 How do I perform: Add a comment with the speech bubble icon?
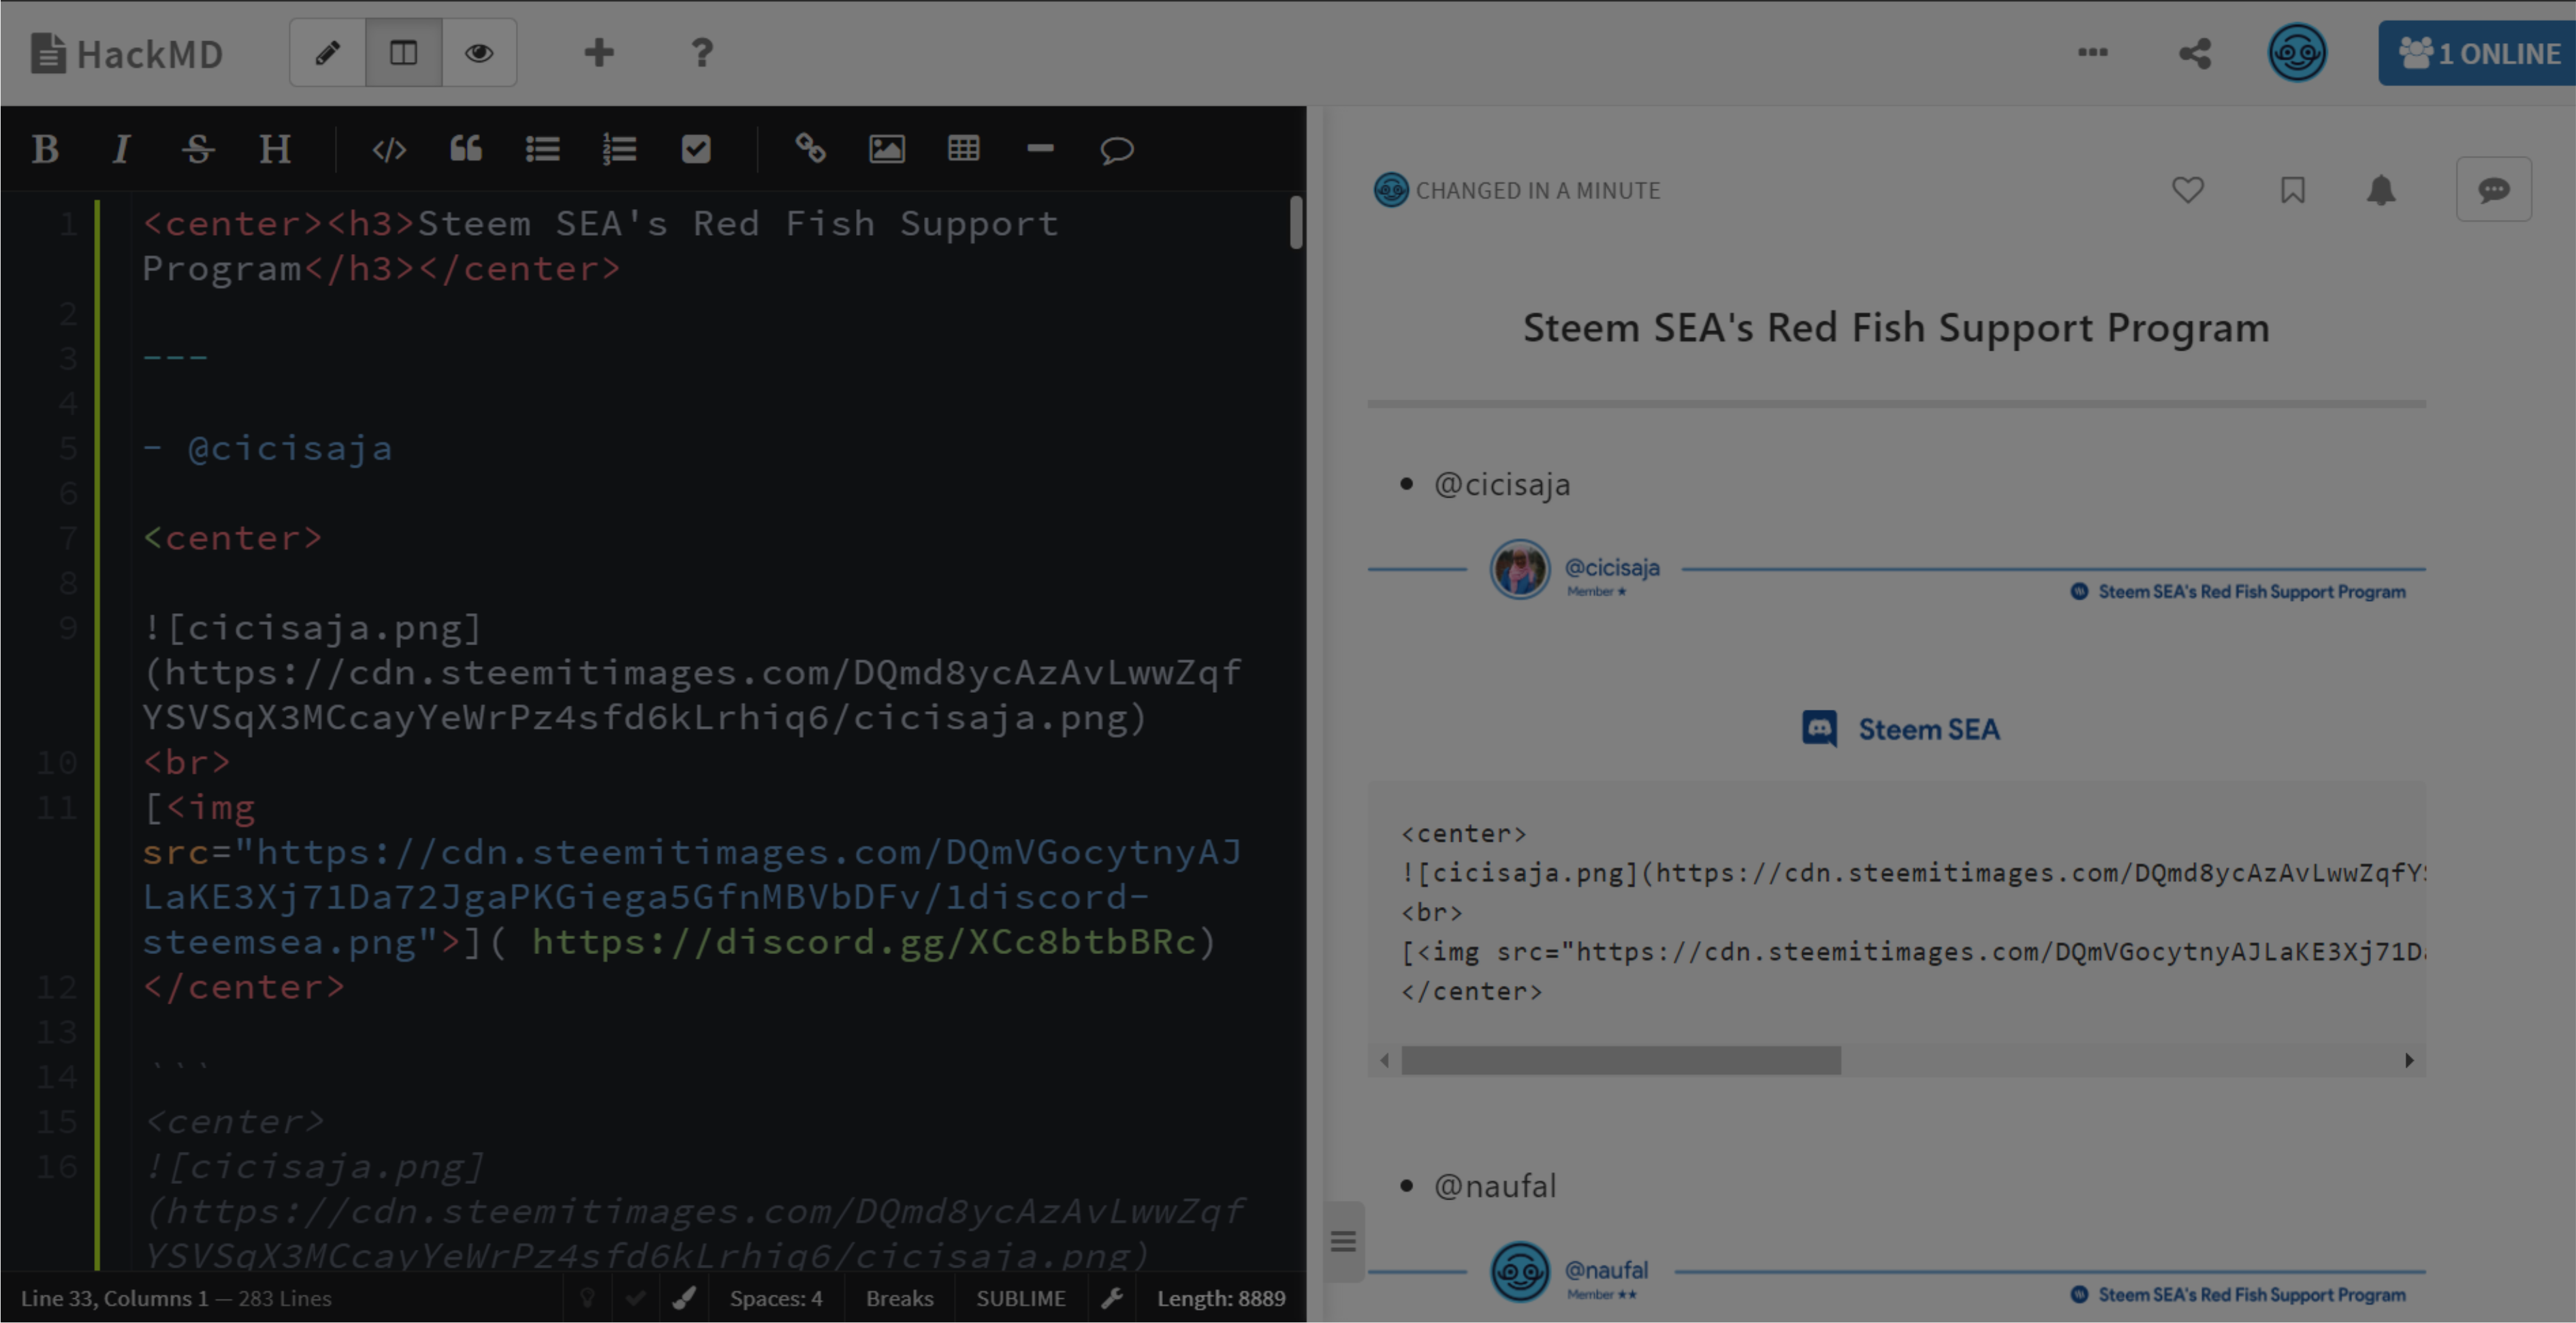[x=1116, y=149]
